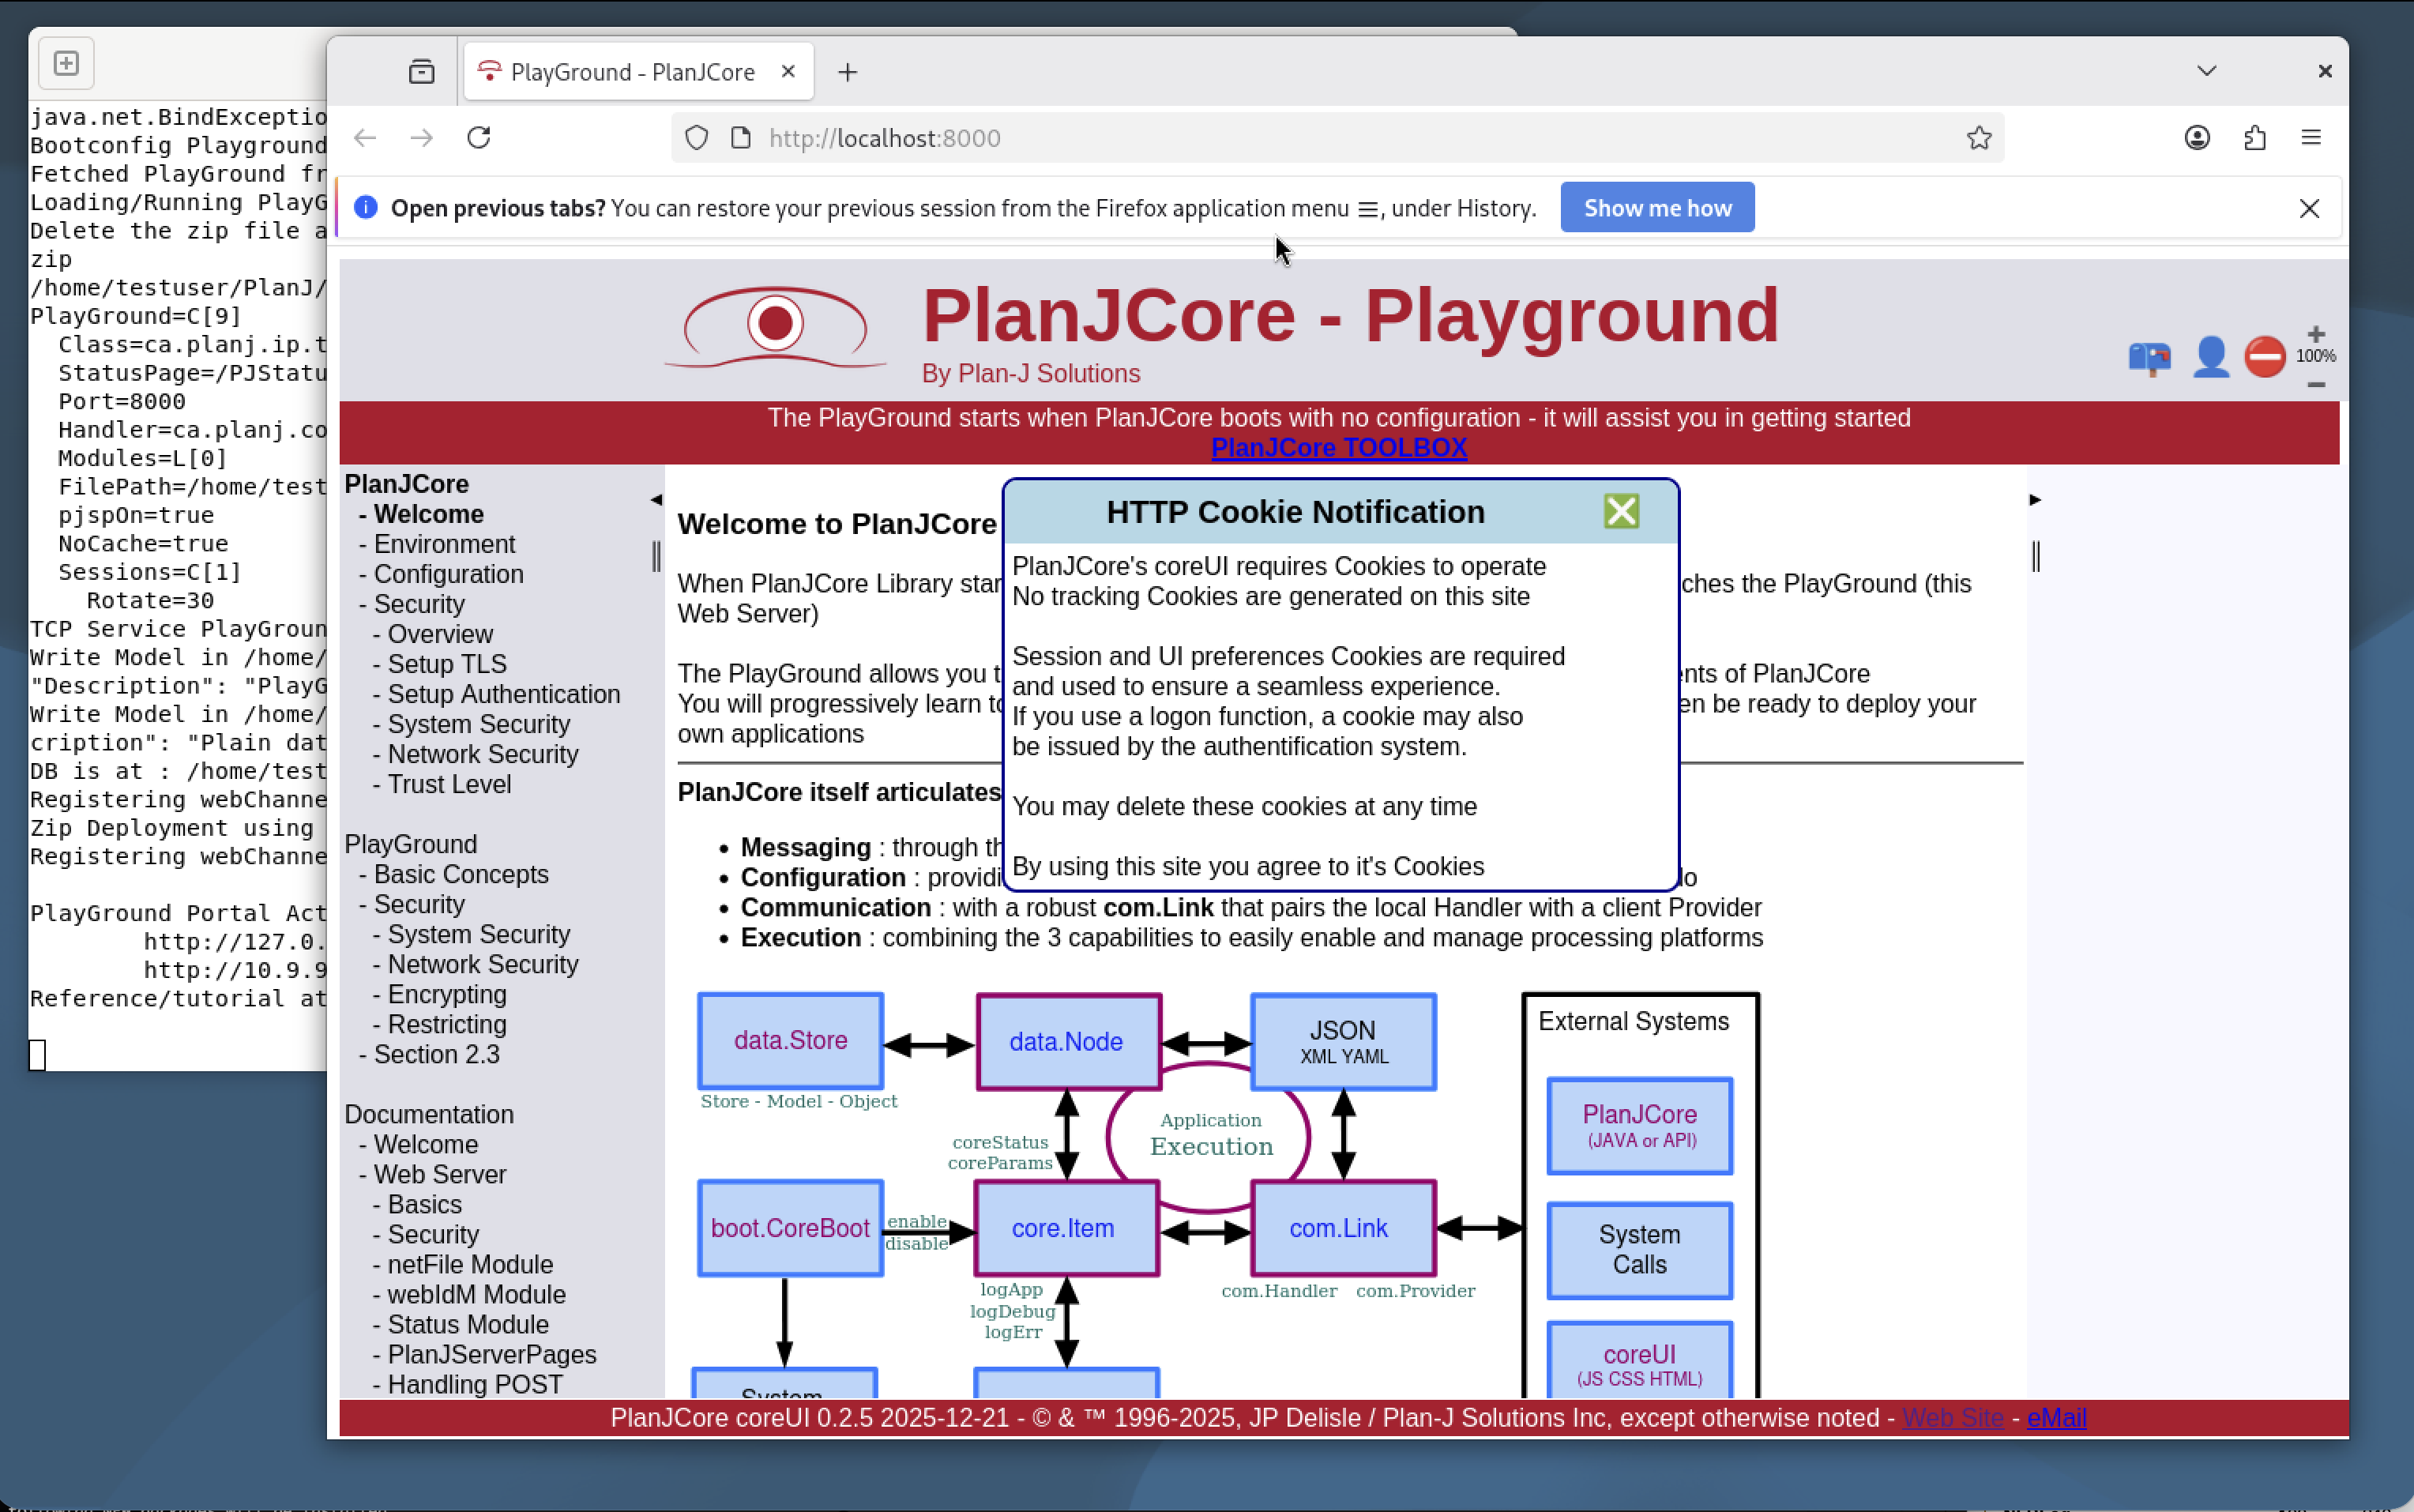
Task: Collapse right panel with the right arrow
Action: (2035, 499)
